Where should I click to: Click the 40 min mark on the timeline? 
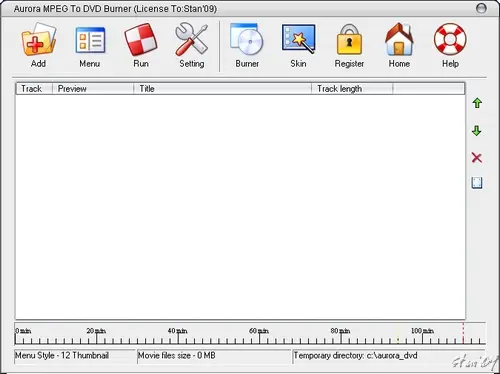178,331
